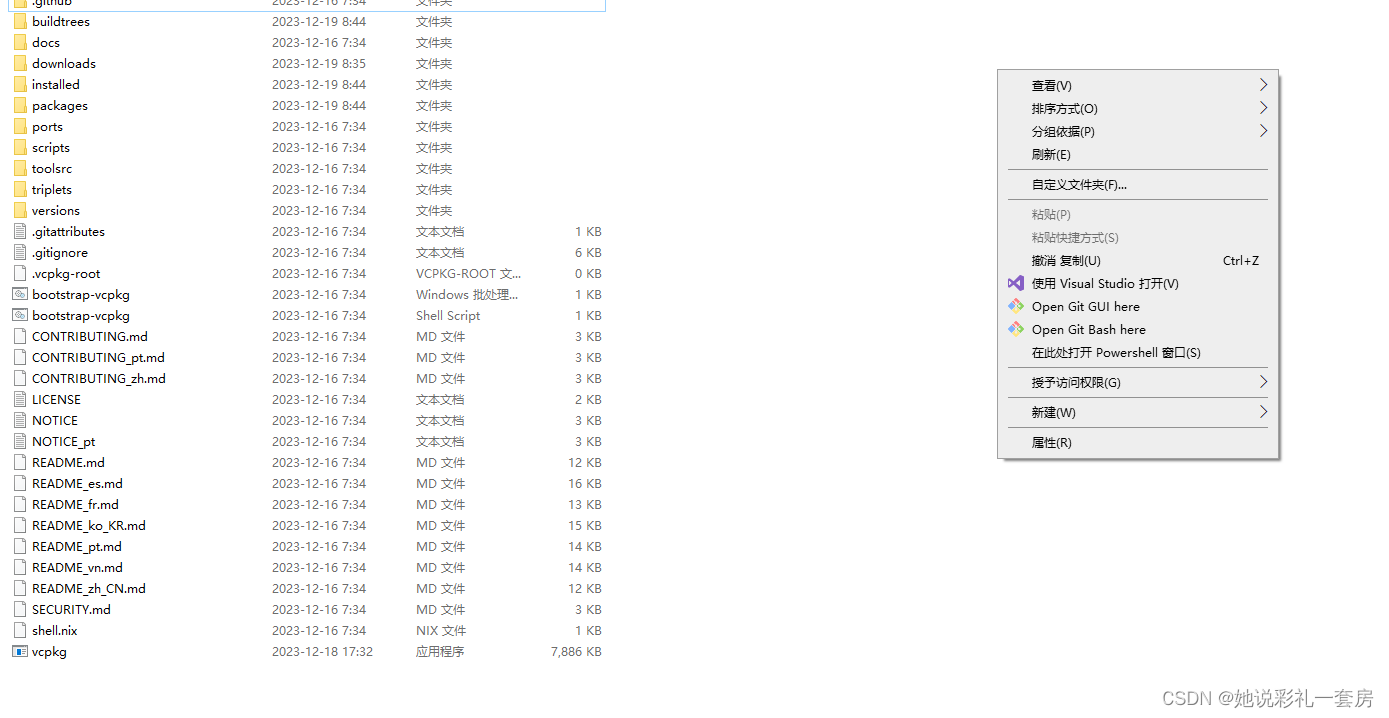Open the docs folder icon
Image resolution: width=1389 pixels, height=718 pixels.
point(21,42)
